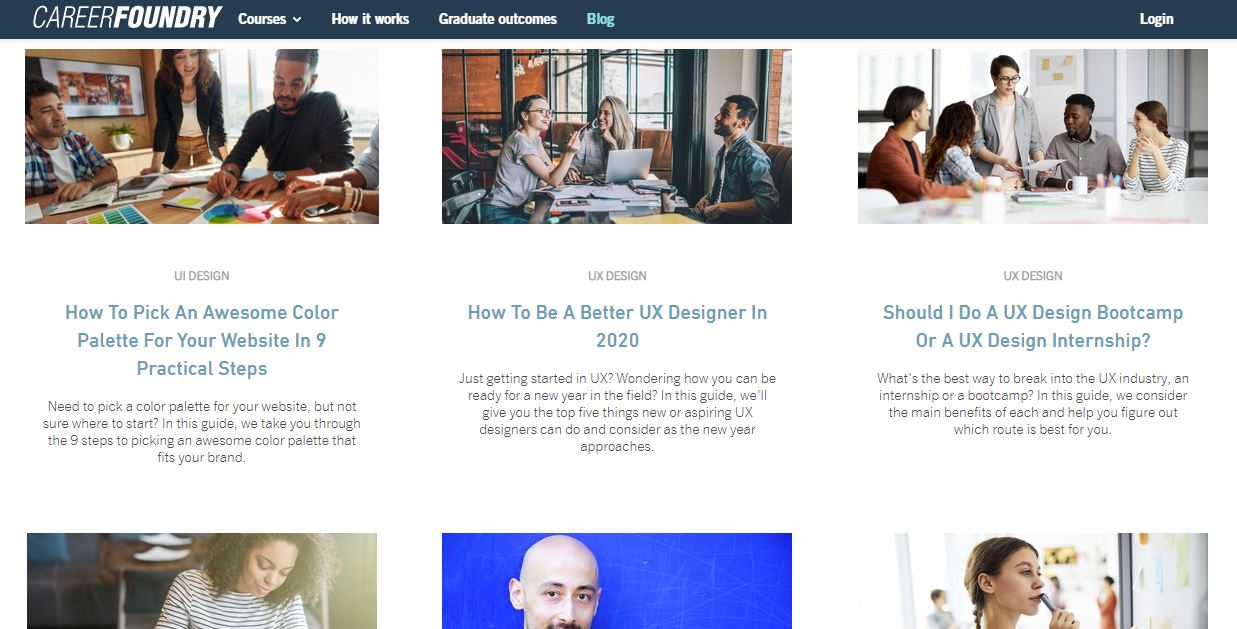Expand the Courses dropdown chevron
The width and height of the screenshot is (1237, 629).
pos(297,19)
